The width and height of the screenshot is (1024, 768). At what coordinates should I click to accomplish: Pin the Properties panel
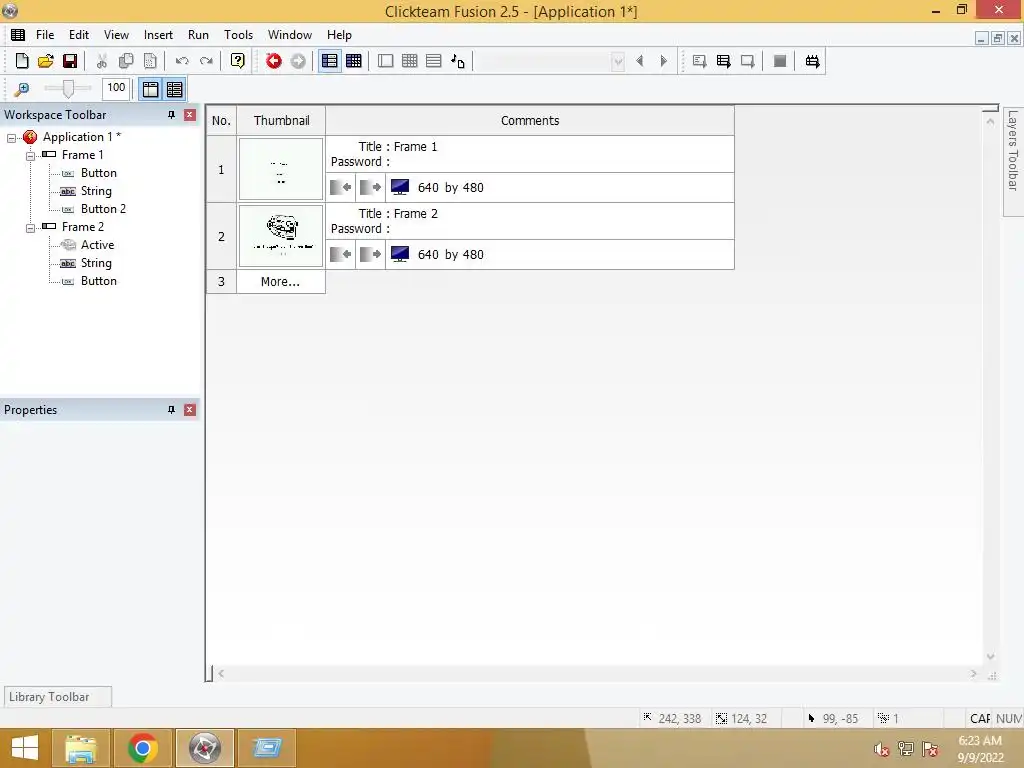(x=171, y=410)
